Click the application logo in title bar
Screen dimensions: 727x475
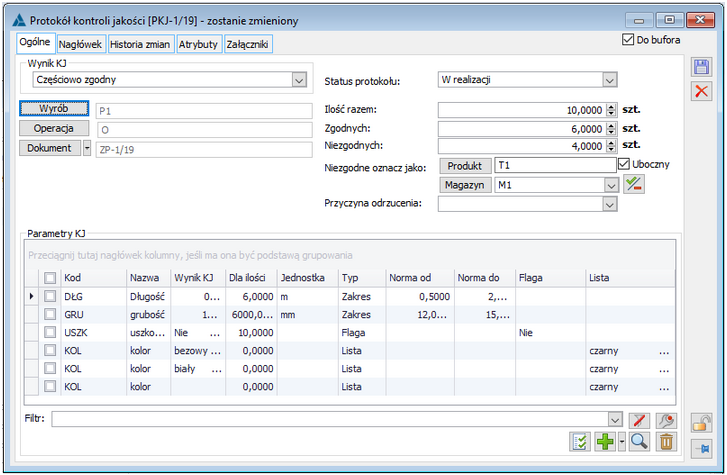click(19, 20)
